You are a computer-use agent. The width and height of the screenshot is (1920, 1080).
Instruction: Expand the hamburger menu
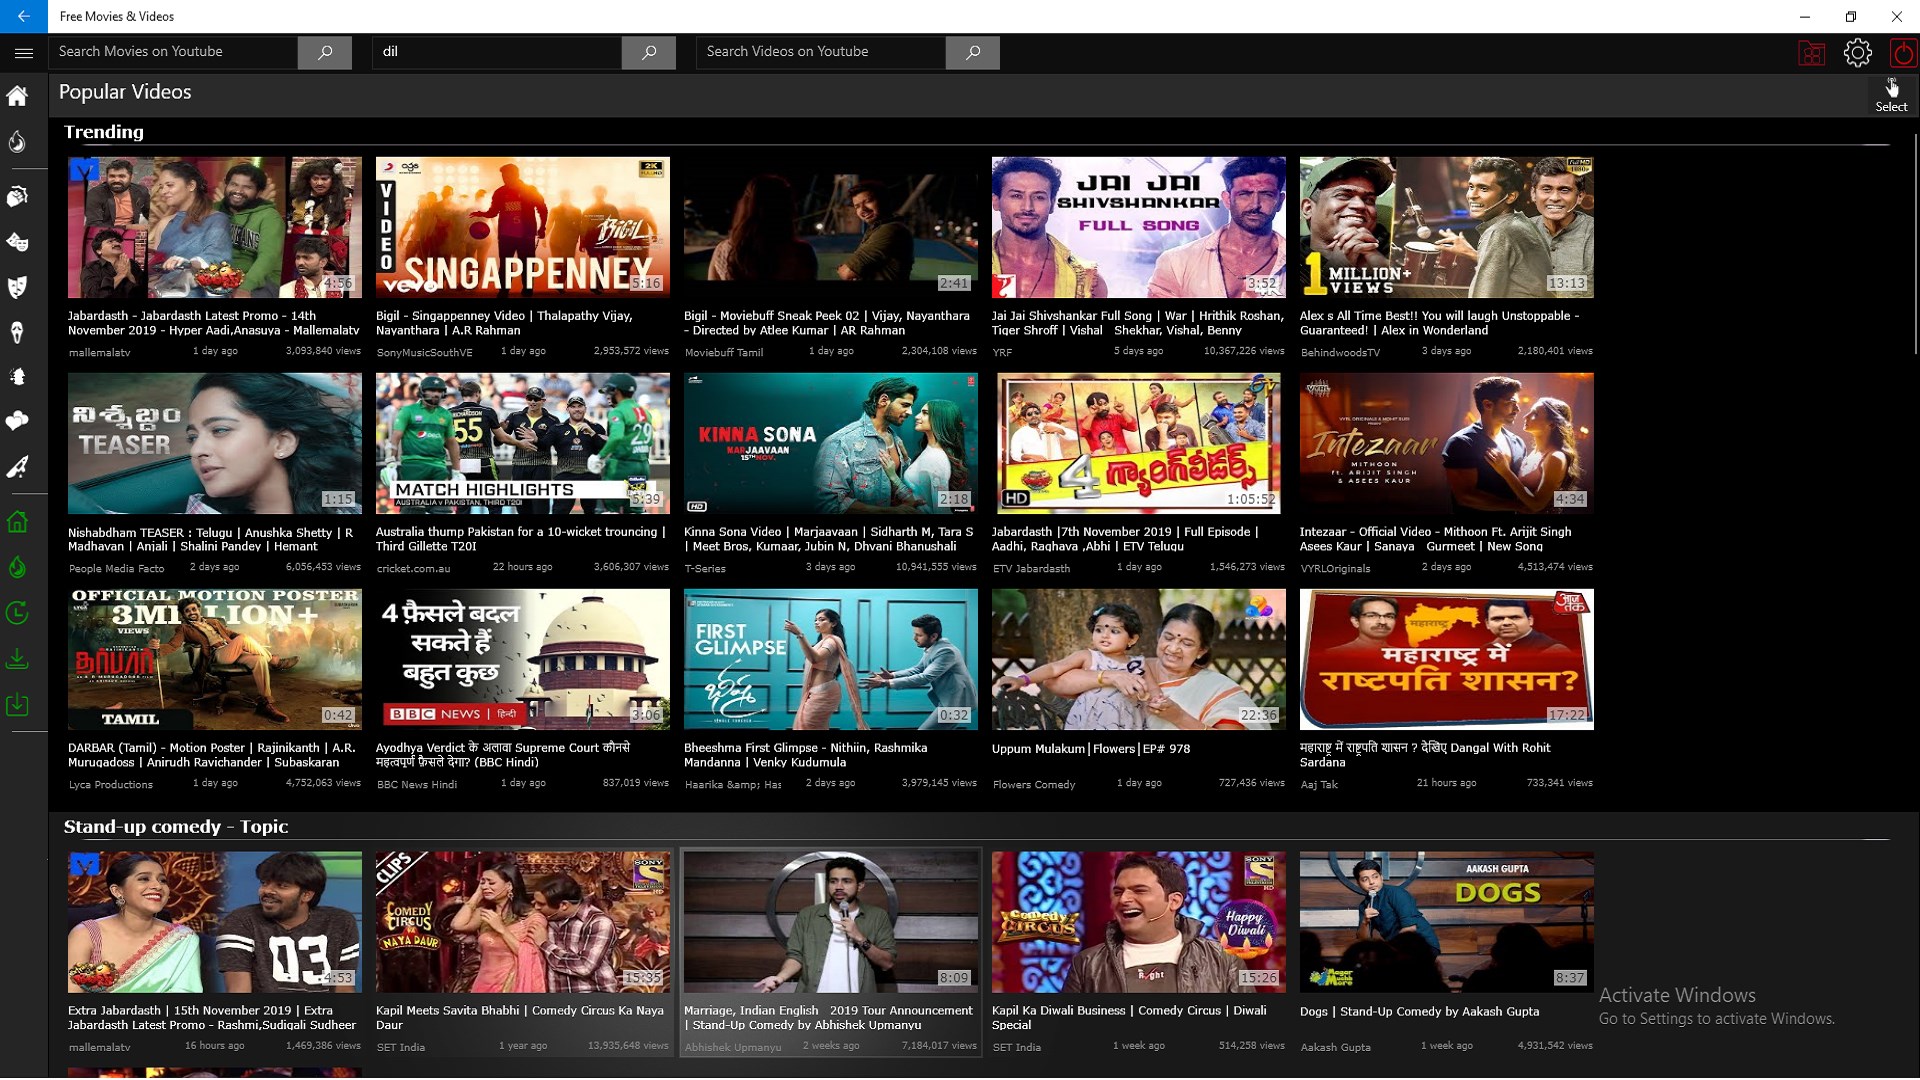click(x=24, y=53)
